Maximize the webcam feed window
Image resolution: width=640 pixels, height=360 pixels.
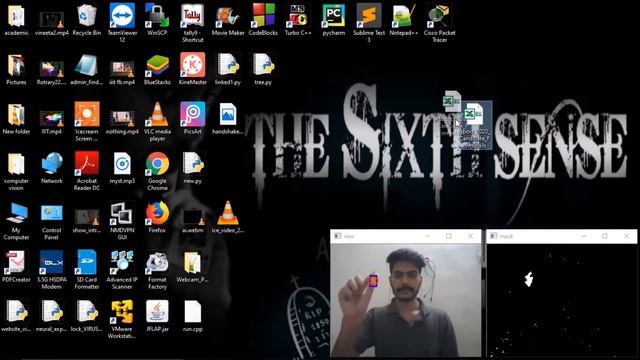[449, 236]
